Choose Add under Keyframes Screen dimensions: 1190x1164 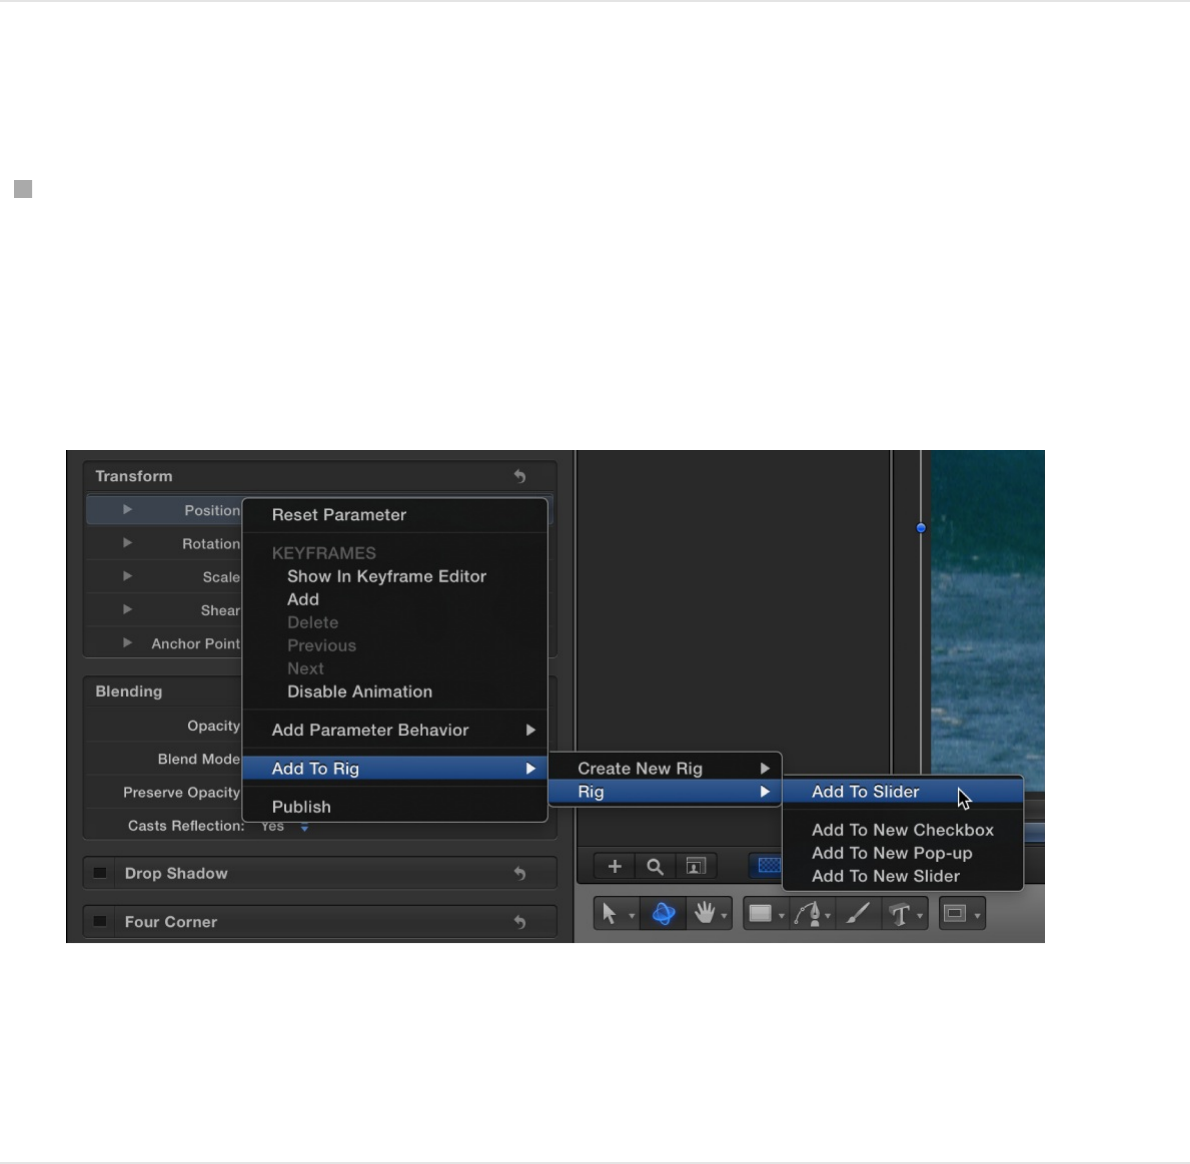coord(395,599)
